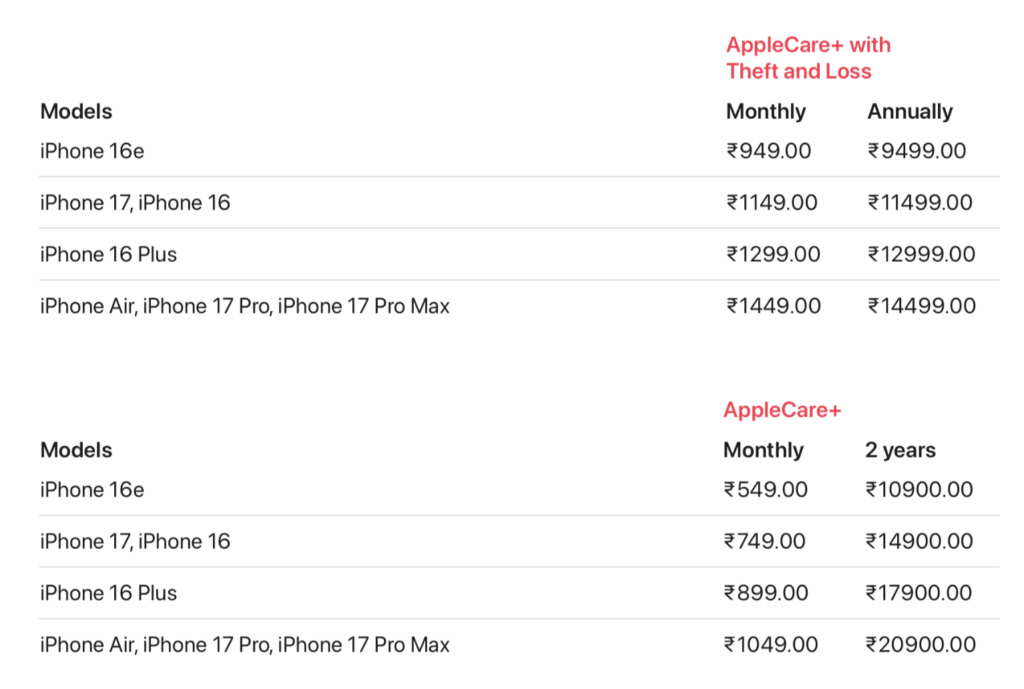Click the ₹549.00 iPhone 16e monthly price
1024x689 pixels.
(765, 490)
